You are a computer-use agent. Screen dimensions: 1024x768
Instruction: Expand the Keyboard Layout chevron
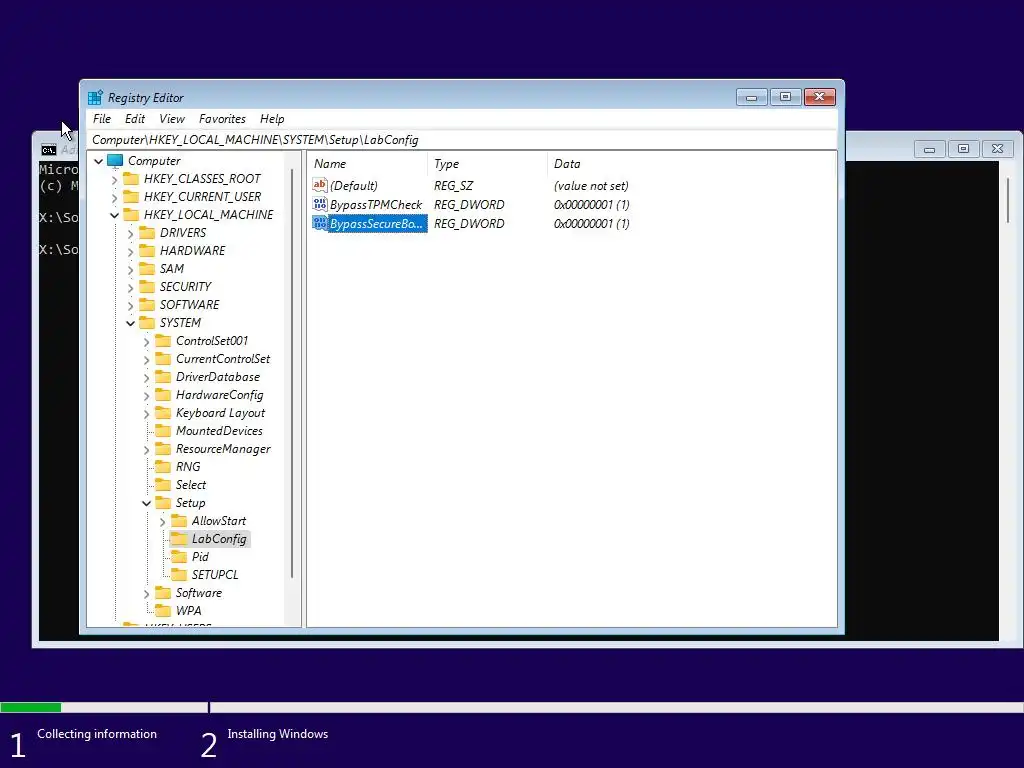click(146, 413)
